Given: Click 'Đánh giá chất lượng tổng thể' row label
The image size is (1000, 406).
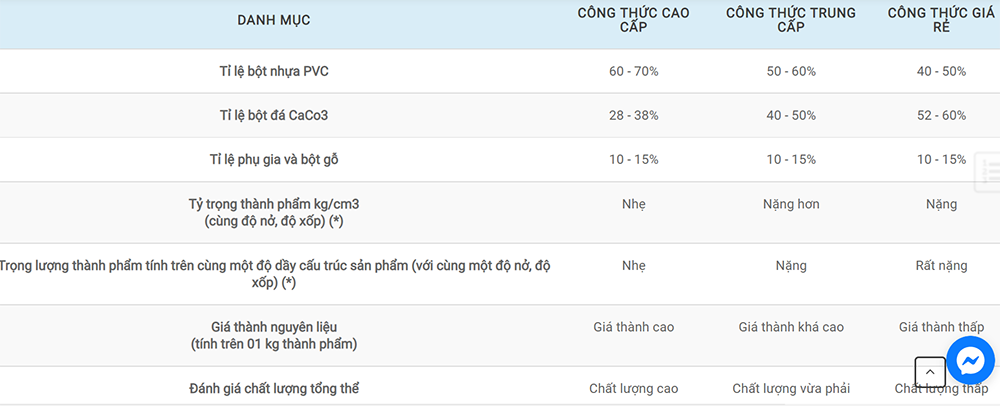Looking at the screenshot, I should [273, 388].
